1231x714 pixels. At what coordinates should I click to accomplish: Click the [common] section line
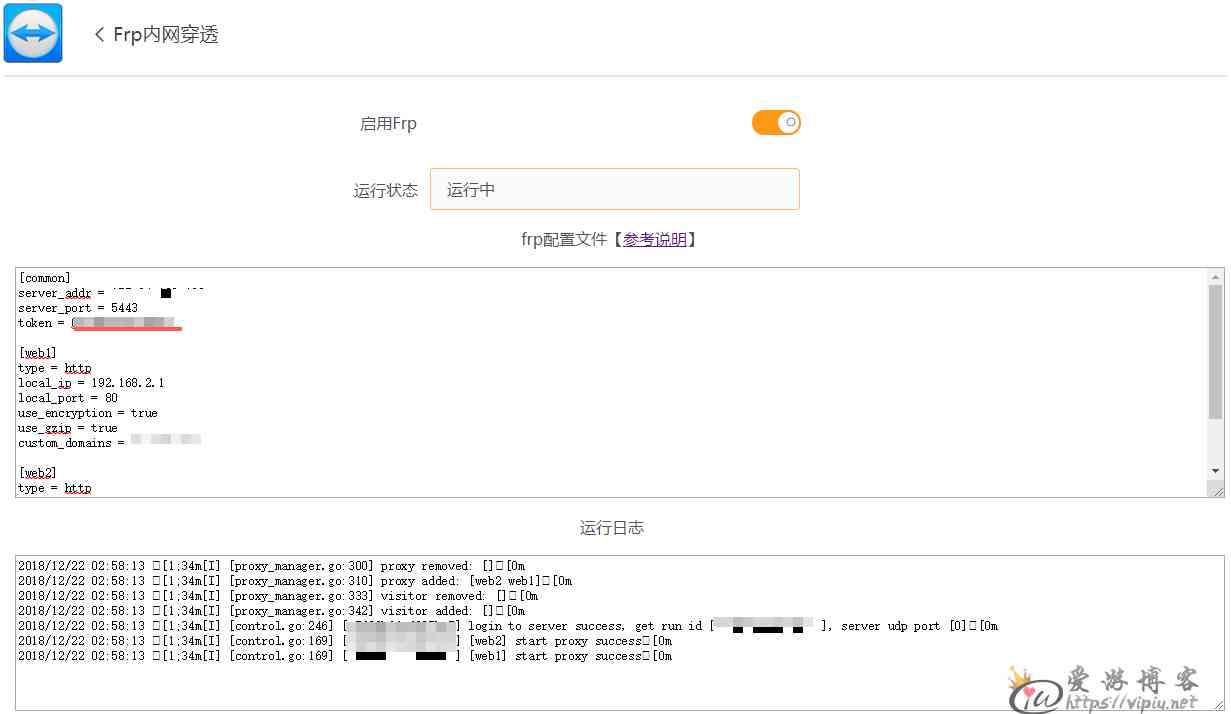point(45,278)
